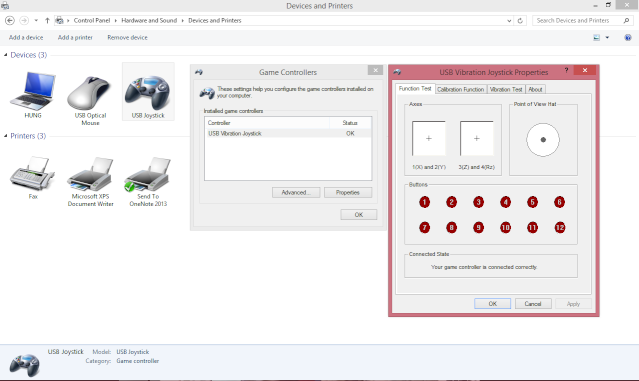The height and width of the screenshot is (381, 639).
Task: Click the 1(X) and 2(Y) axes box
Action: [429, 138]
